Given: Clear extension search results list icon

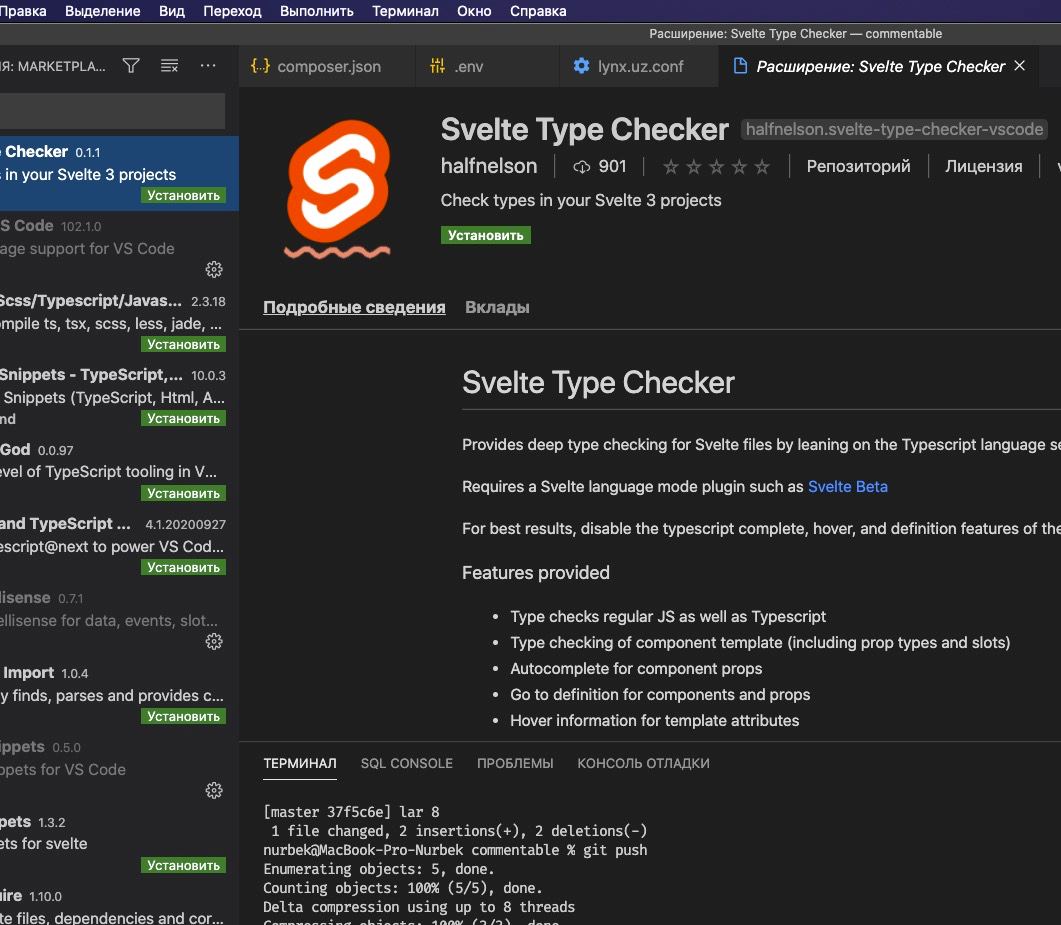Looking at the screenshot, I should pos(169,66).
